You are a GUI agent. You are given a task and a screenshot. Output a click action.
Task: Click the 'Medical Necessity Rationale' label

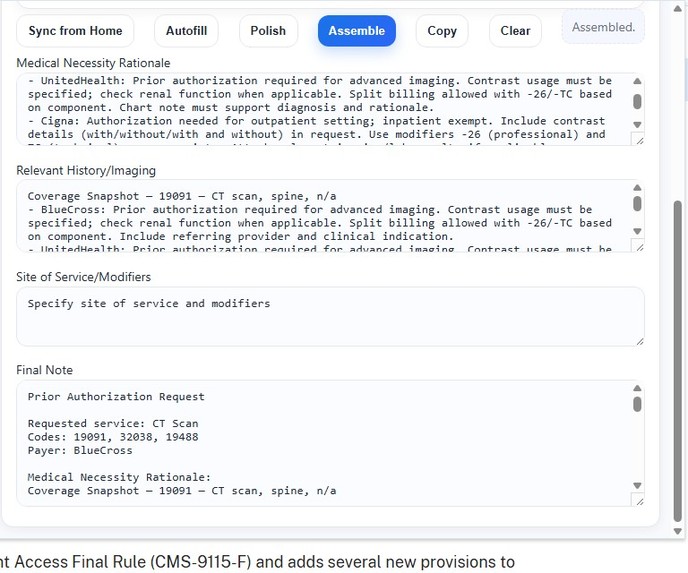point(93,63)
